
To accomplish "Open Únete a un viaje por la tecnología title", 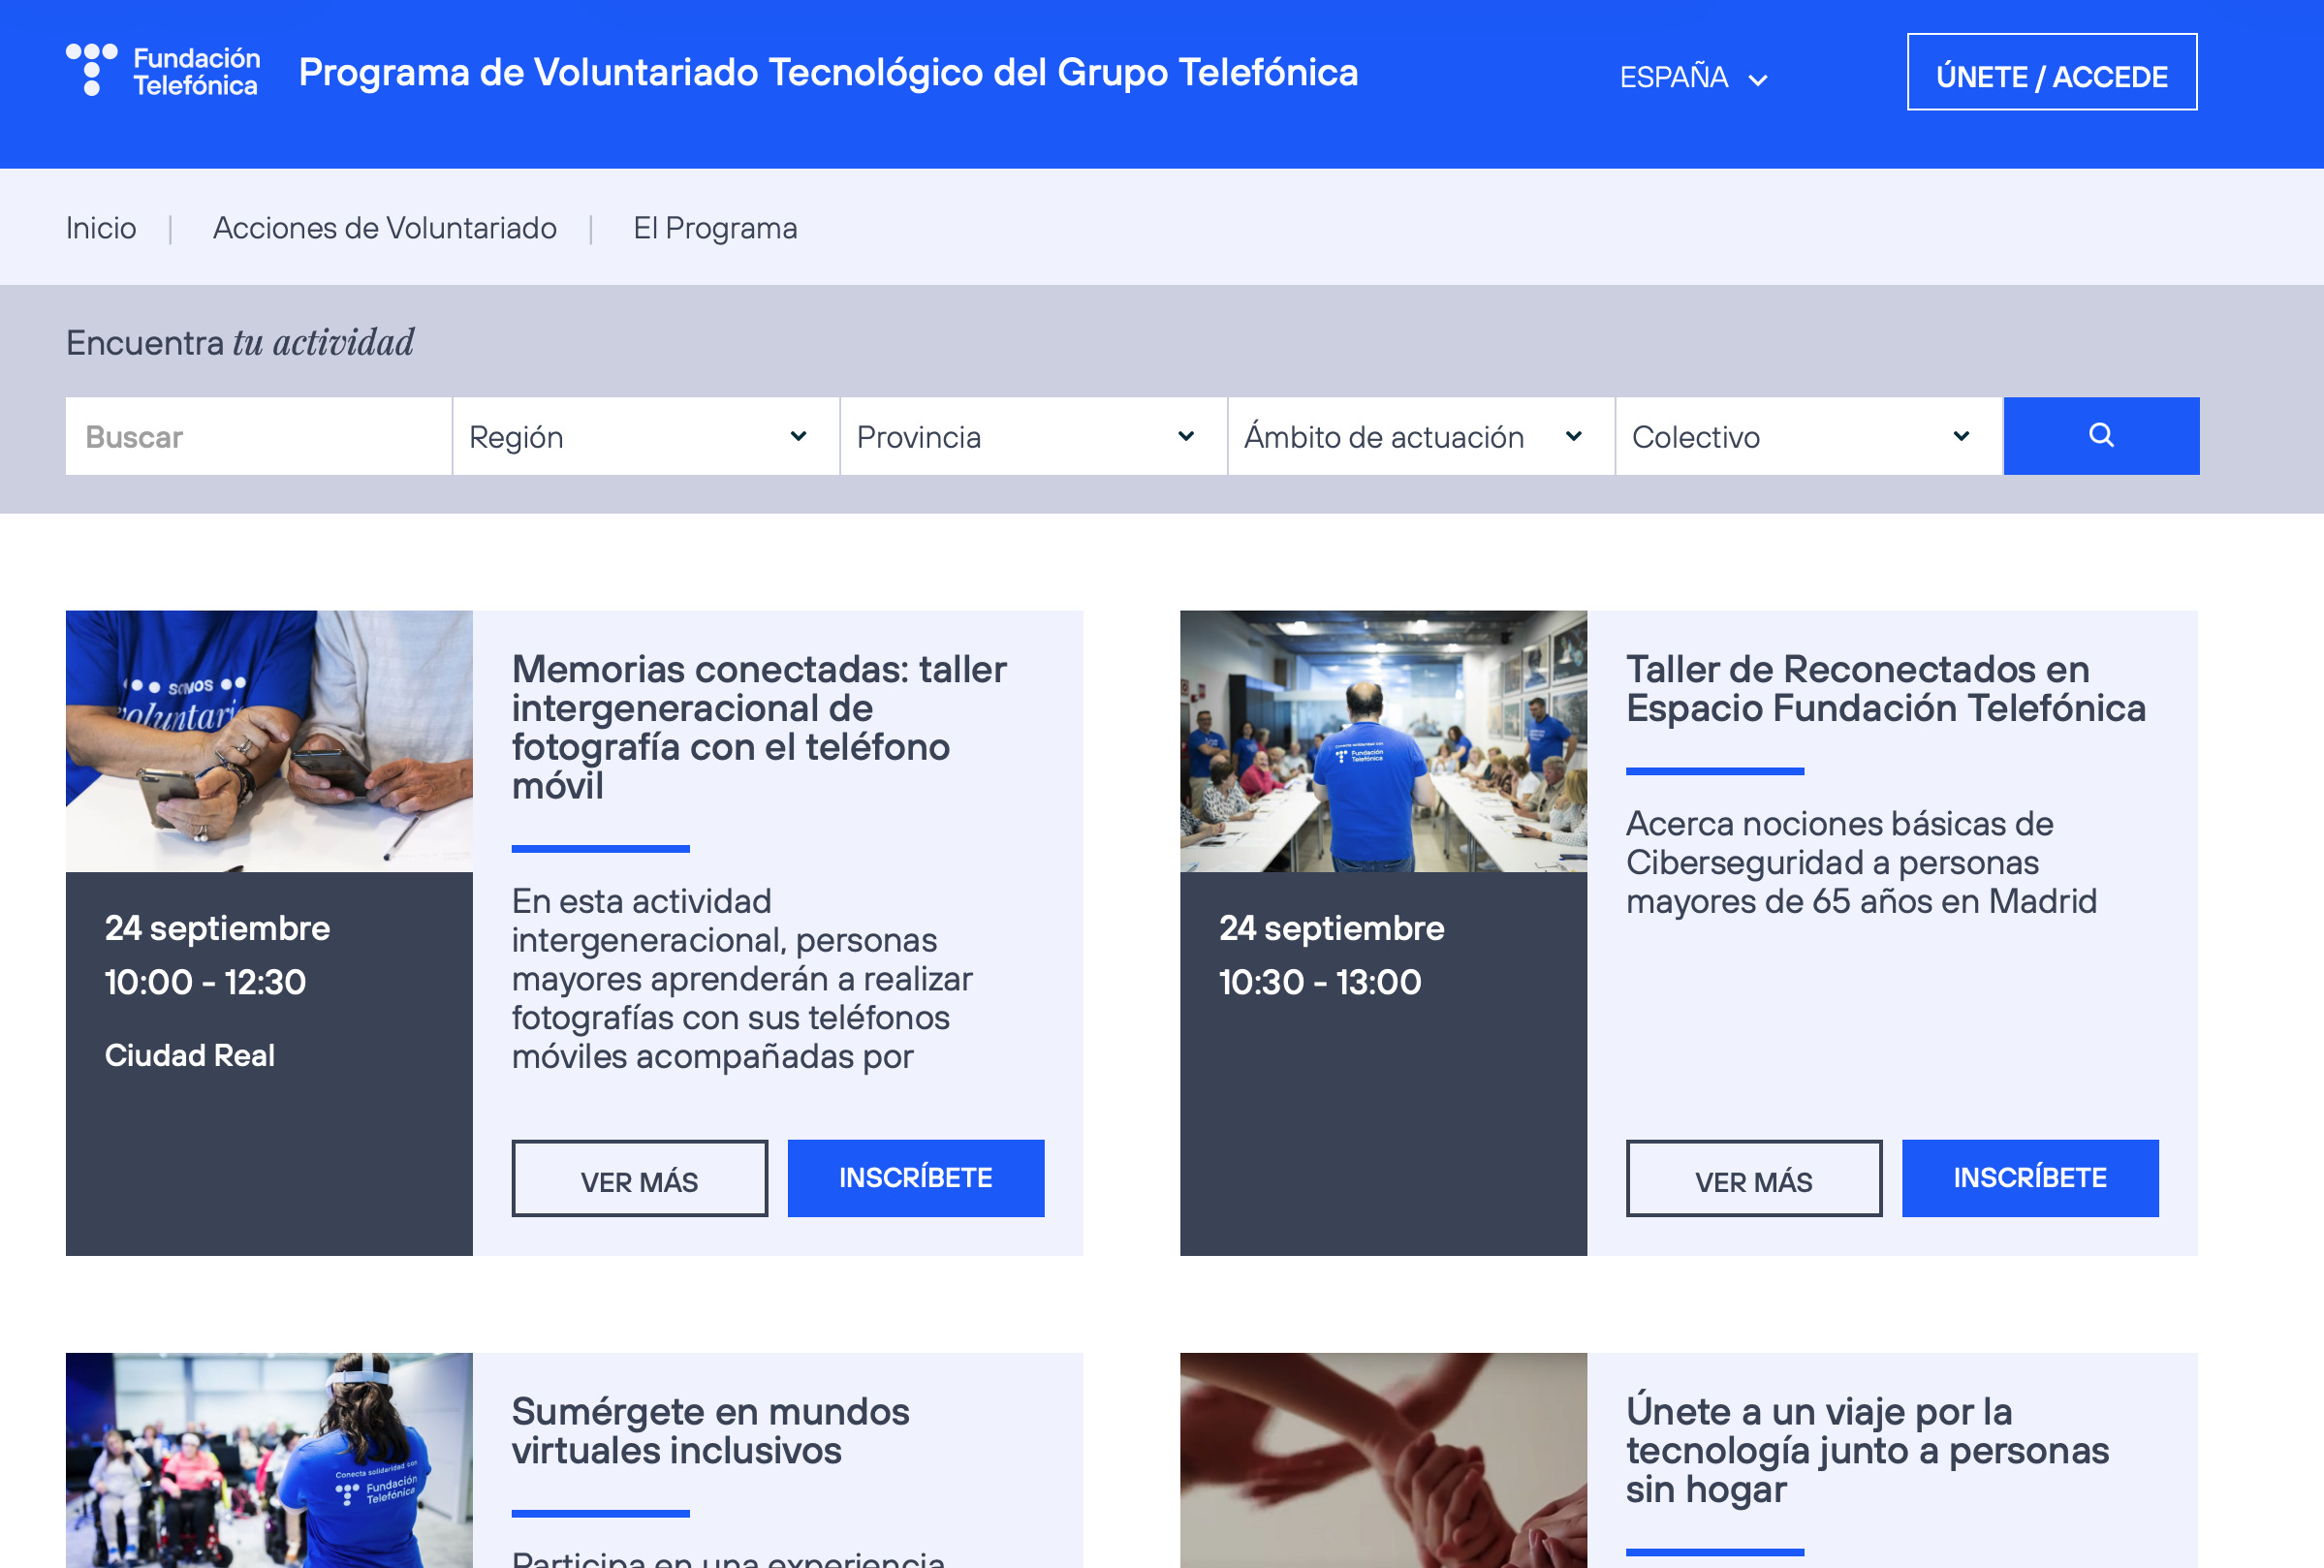I will (1867, 1450).
